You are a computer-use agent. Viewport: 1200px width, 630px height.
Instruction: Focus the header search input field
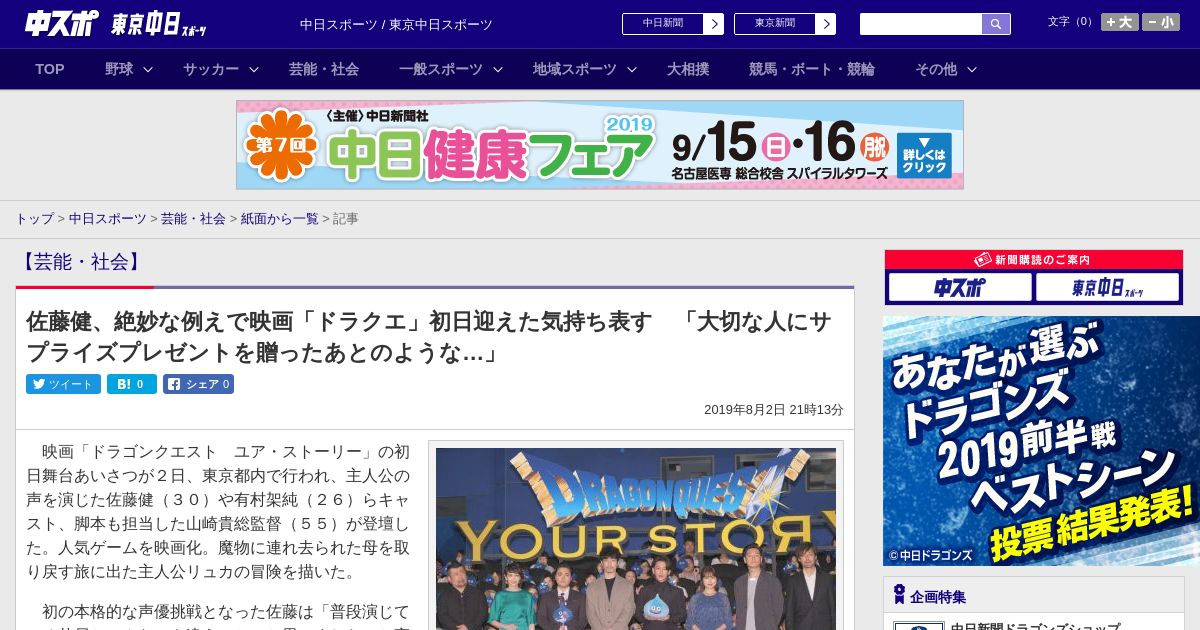[921, 24]
